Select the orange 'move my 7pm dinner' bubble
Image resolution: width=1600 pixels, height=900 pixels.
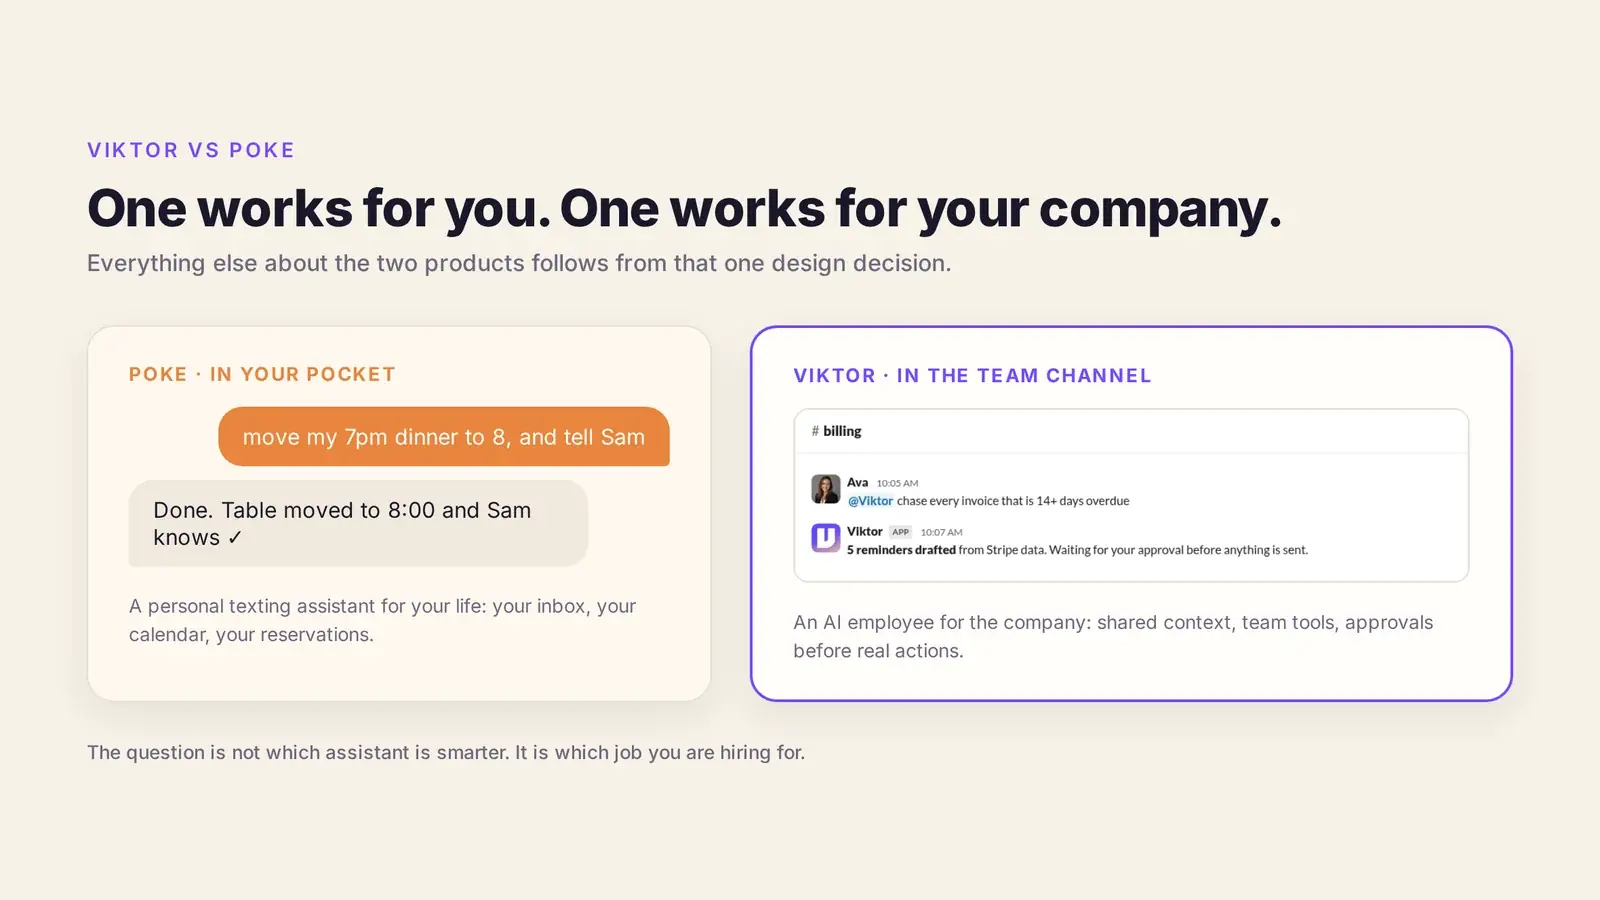[x=444, y=436]
